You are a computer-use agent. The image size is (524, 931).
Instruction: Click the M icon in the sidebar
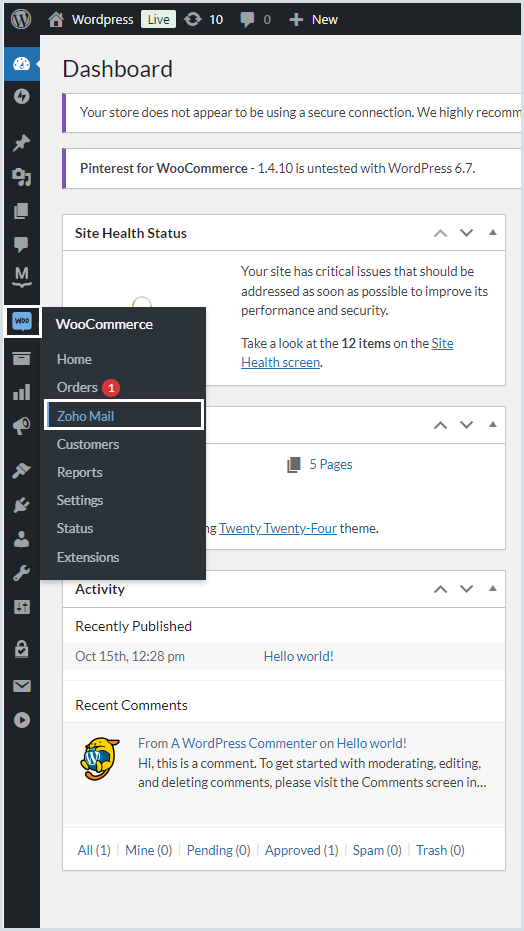tap(22, 276)
